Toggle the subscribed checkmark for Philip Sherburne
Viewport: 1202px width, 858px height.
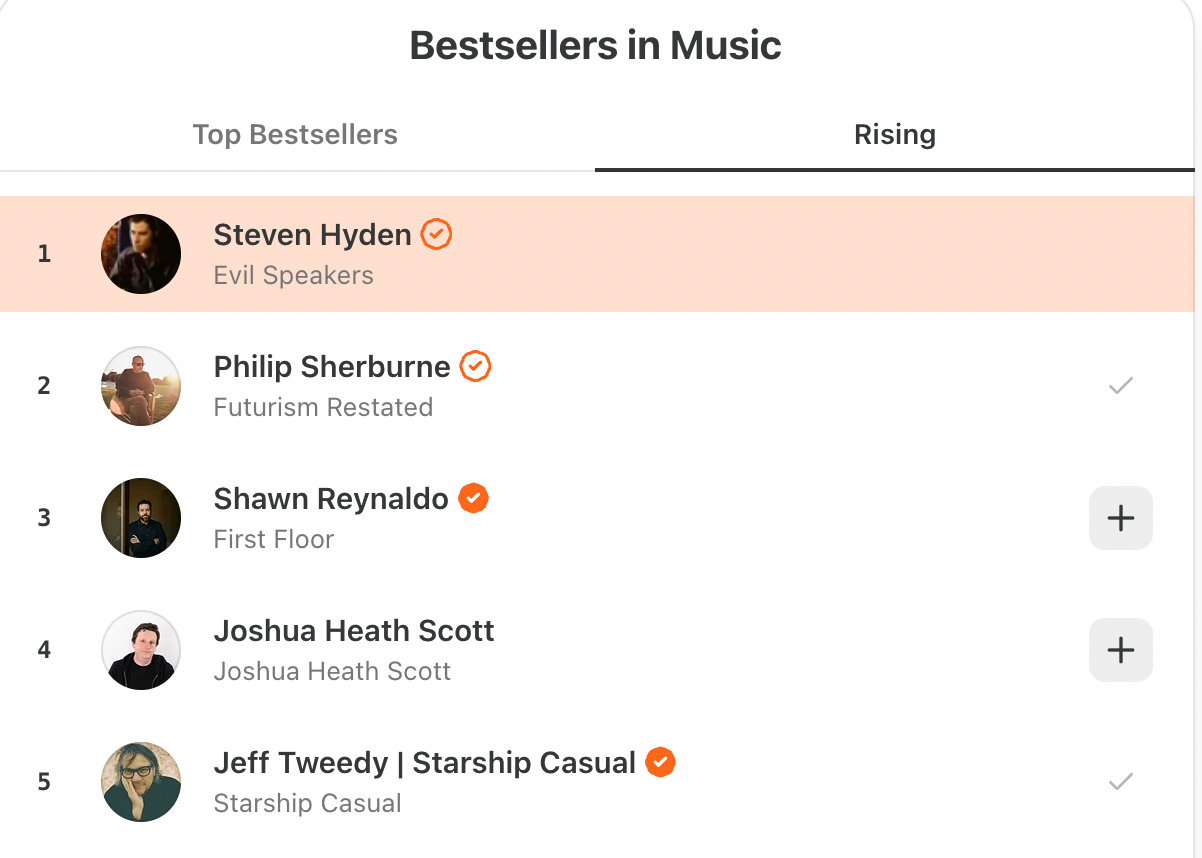coord(1120,385)
